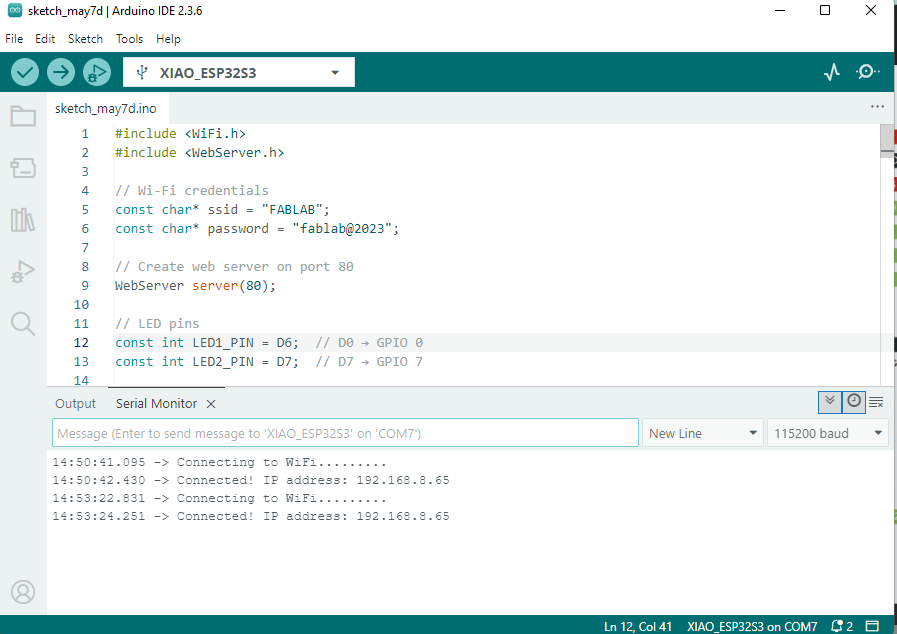Open the Tools menu

coord(129,39)
